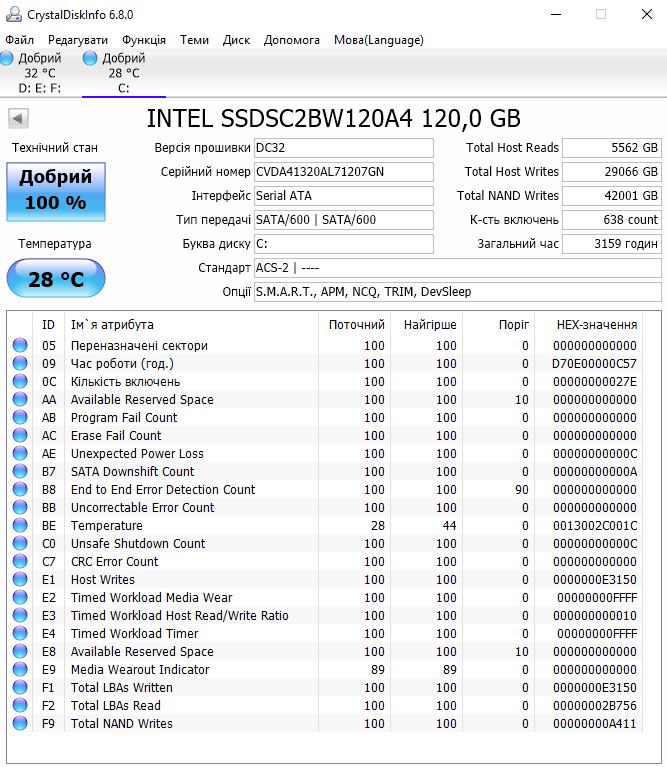Click the standard field ACS-2
Viewport: 667px width, 767px height.
(x=457, y=268)
